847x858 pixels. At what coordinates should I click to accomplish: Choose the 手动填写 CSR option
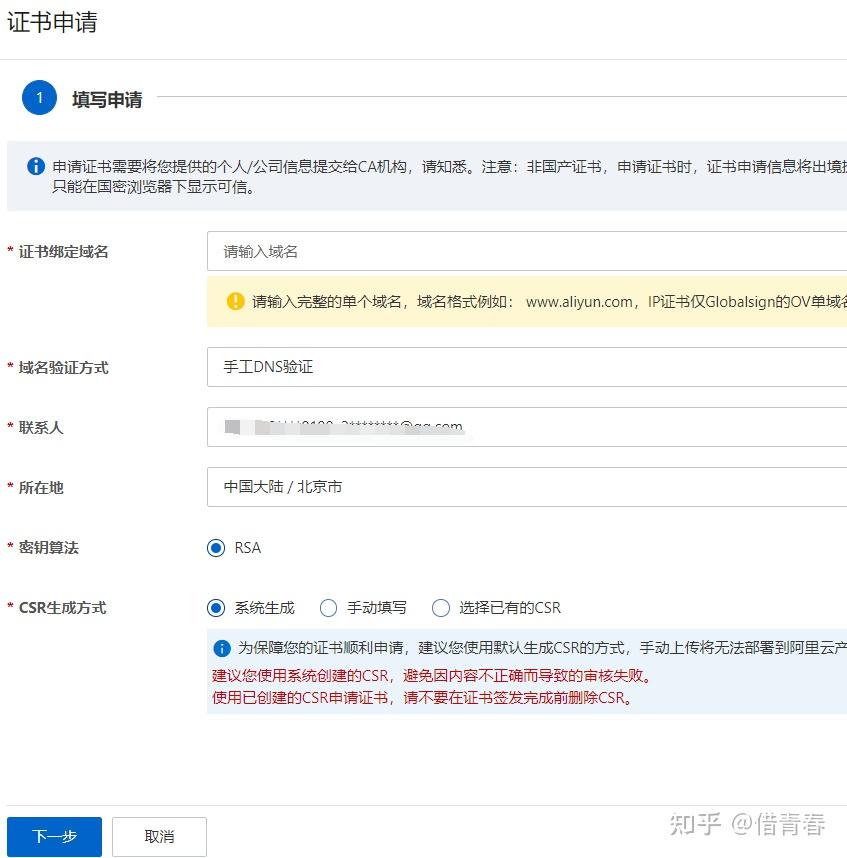pos(328,607)
